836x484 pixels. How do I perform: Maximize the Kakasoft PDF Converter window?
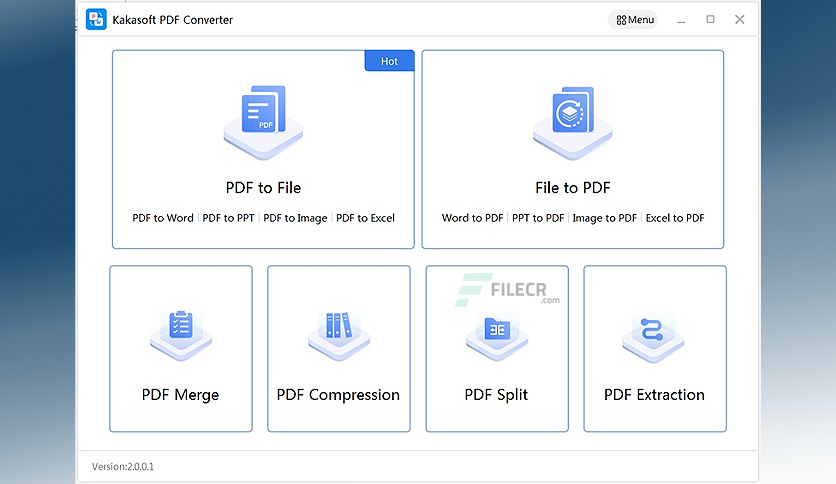(710, 19)
